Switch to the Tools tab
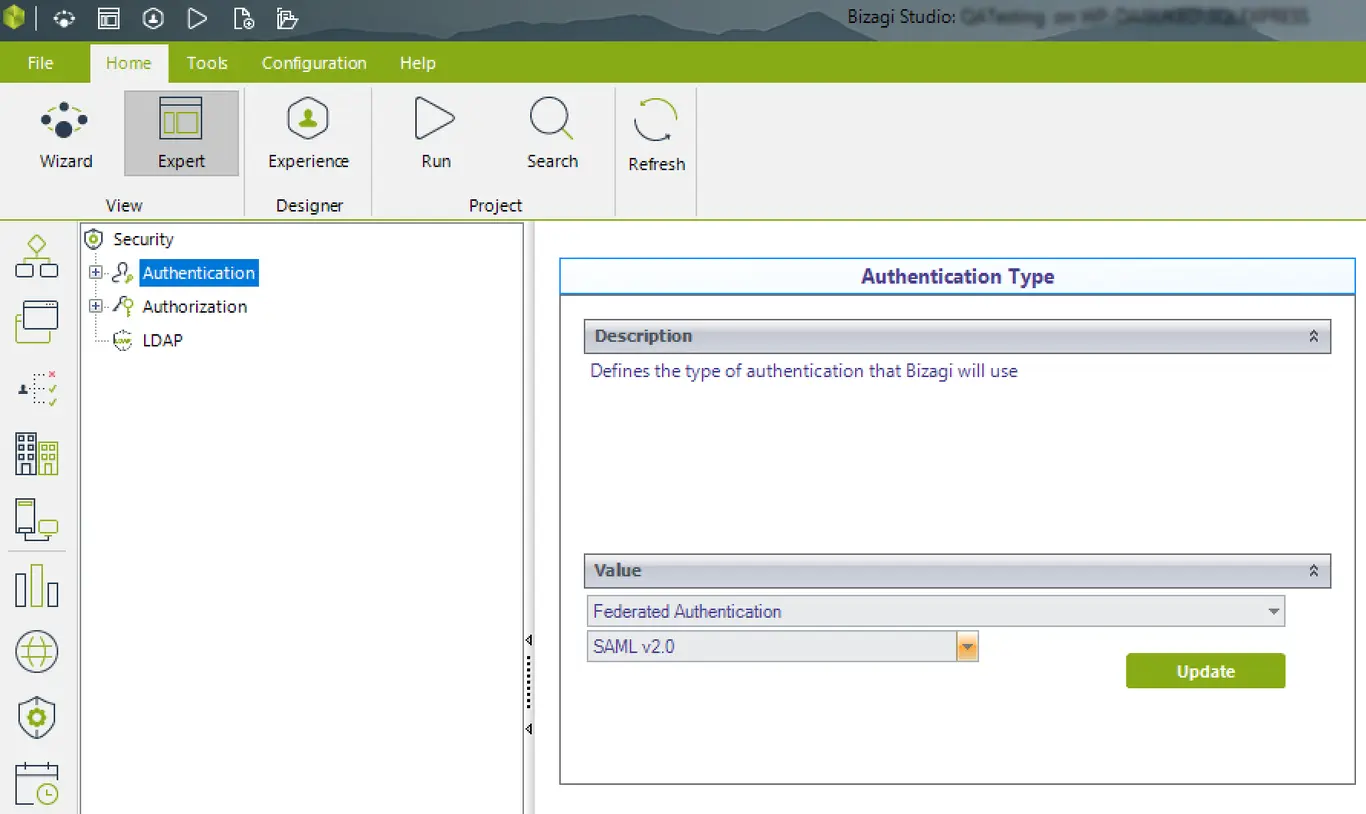 click(207, 63)
